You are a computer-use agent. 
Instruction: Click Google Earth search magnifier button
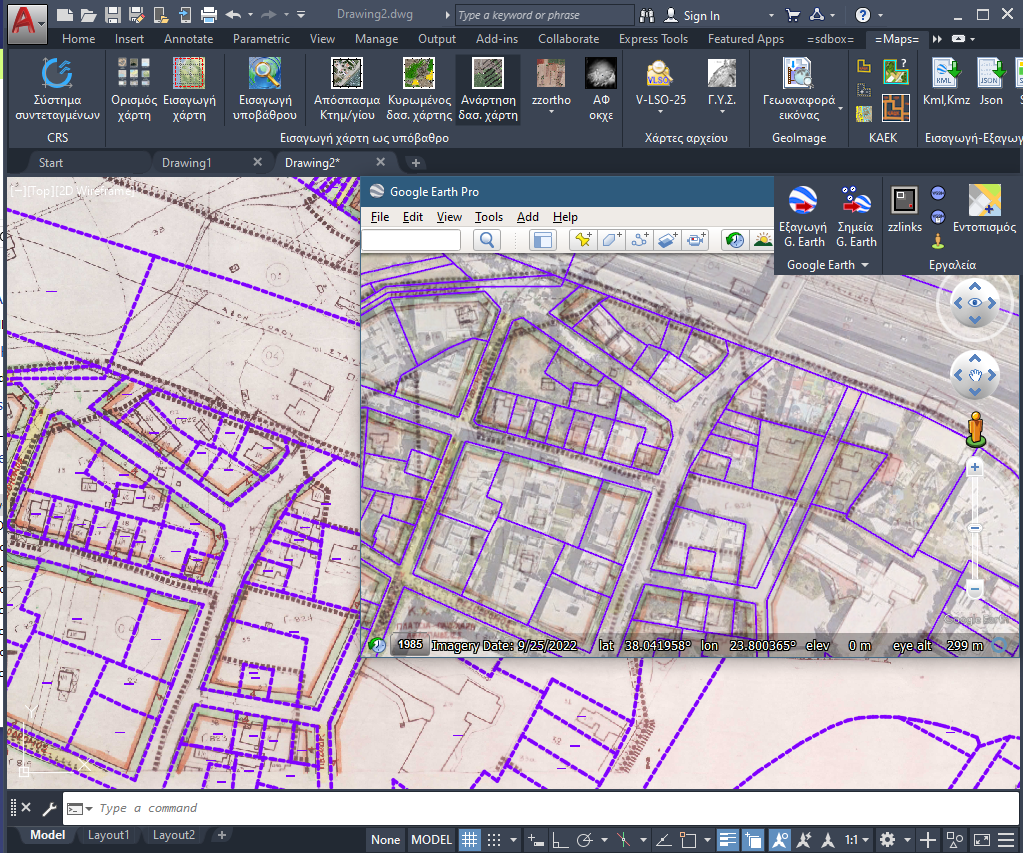pyautogui.click(x=487, y=240)
